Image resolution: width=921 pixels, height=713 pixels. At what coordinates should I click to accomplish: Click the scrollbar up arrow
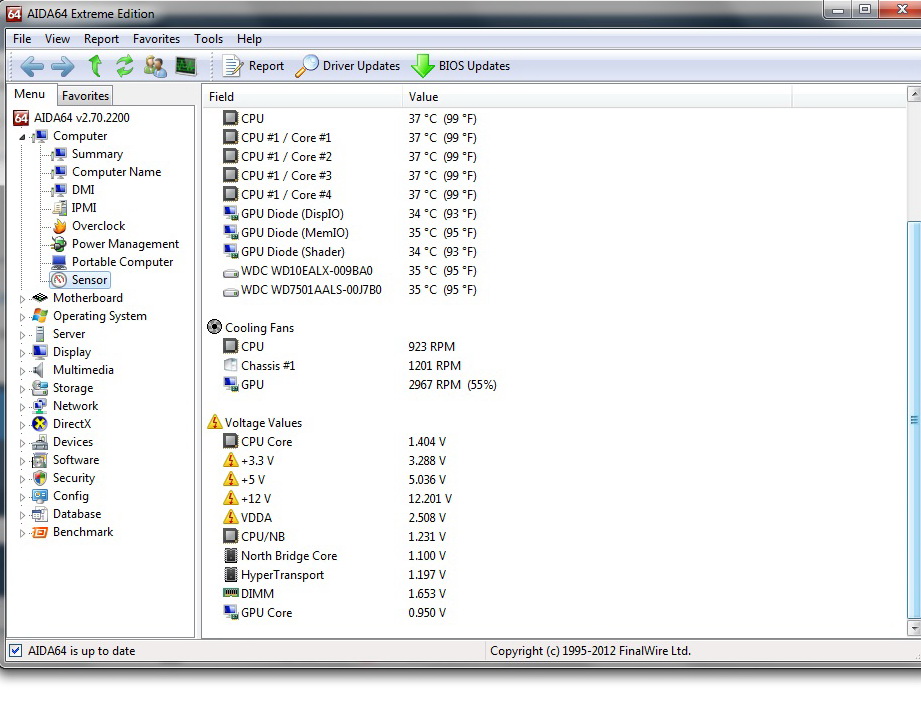(914, 93)
